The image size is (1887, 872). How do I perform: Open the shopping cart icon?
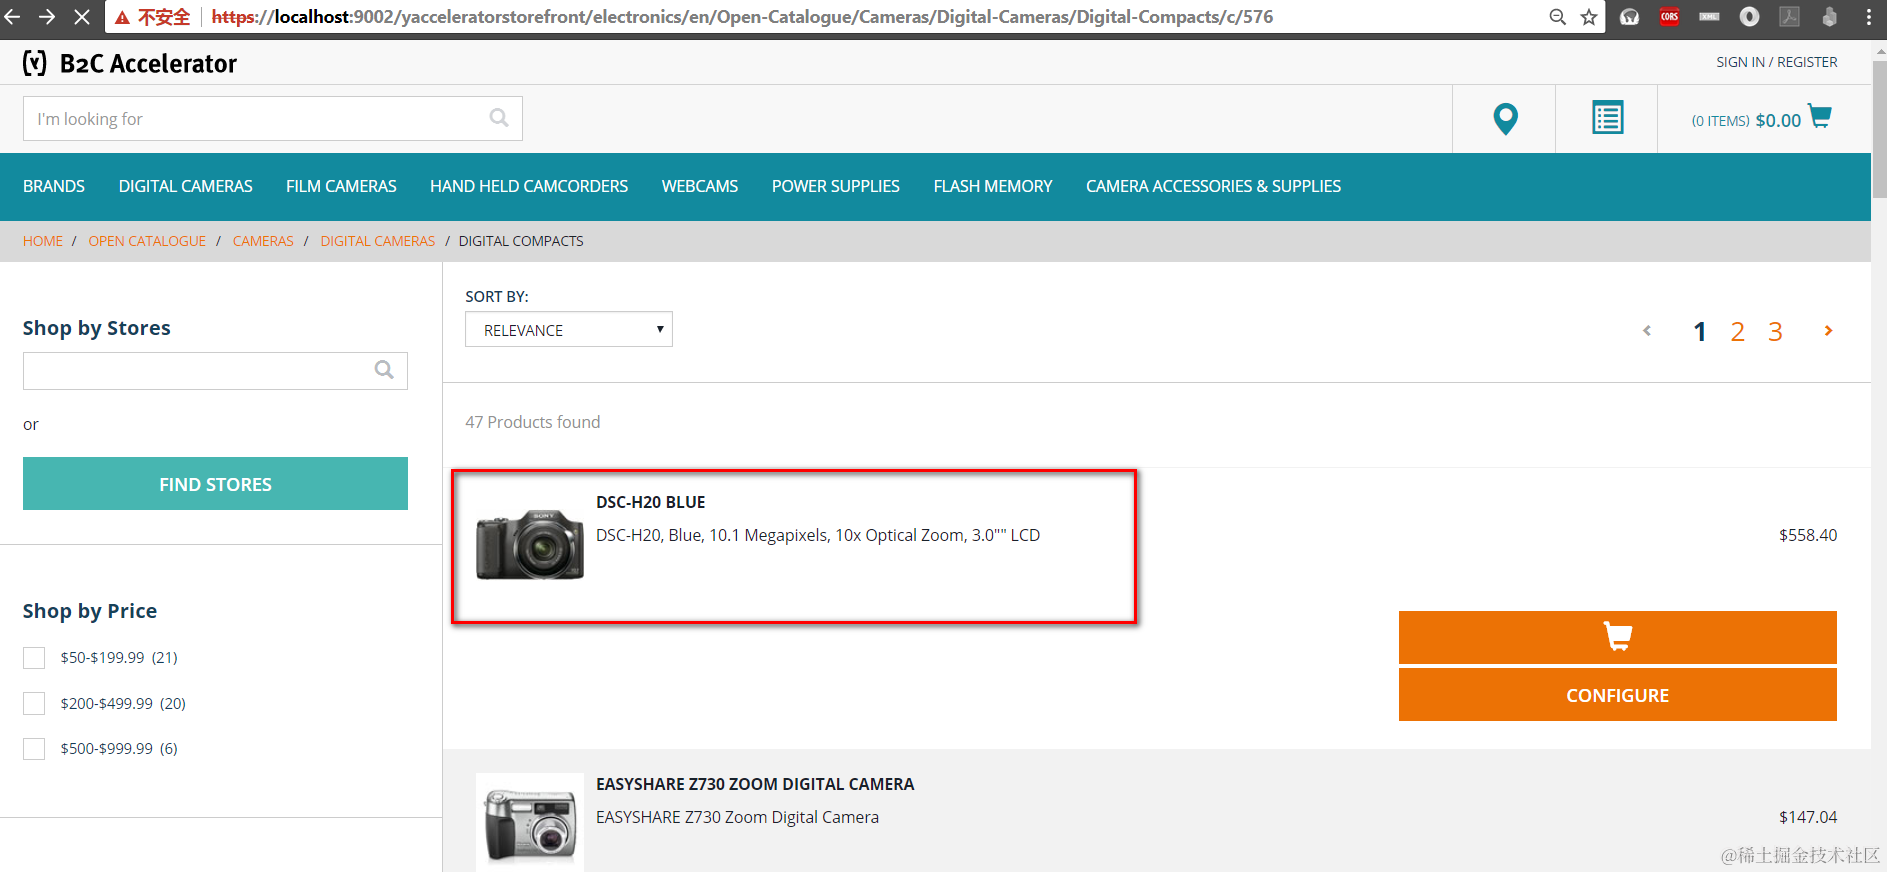coord(1820,117)
